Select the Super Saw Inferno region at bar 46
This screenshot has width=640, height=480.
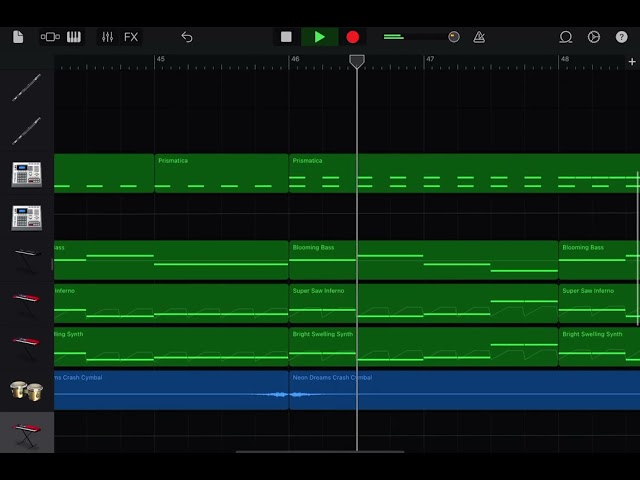[x=423, y=303]
